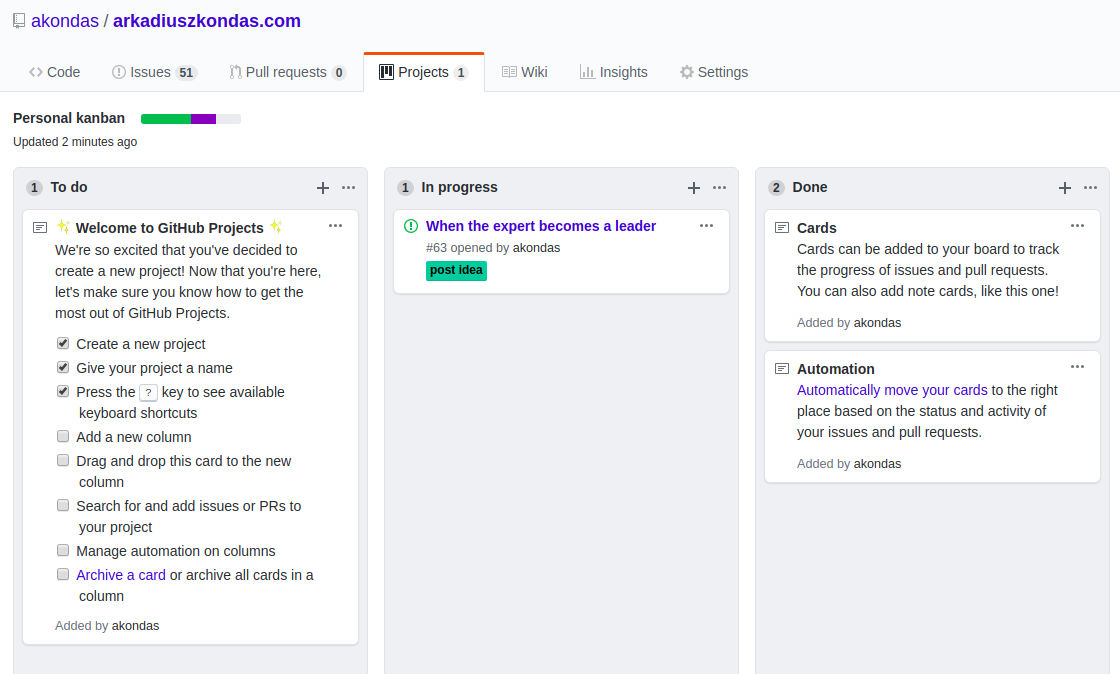This screenshot has width=1120, height=674.
Task: Open the In progress column options menu
Action: (719, 188)
